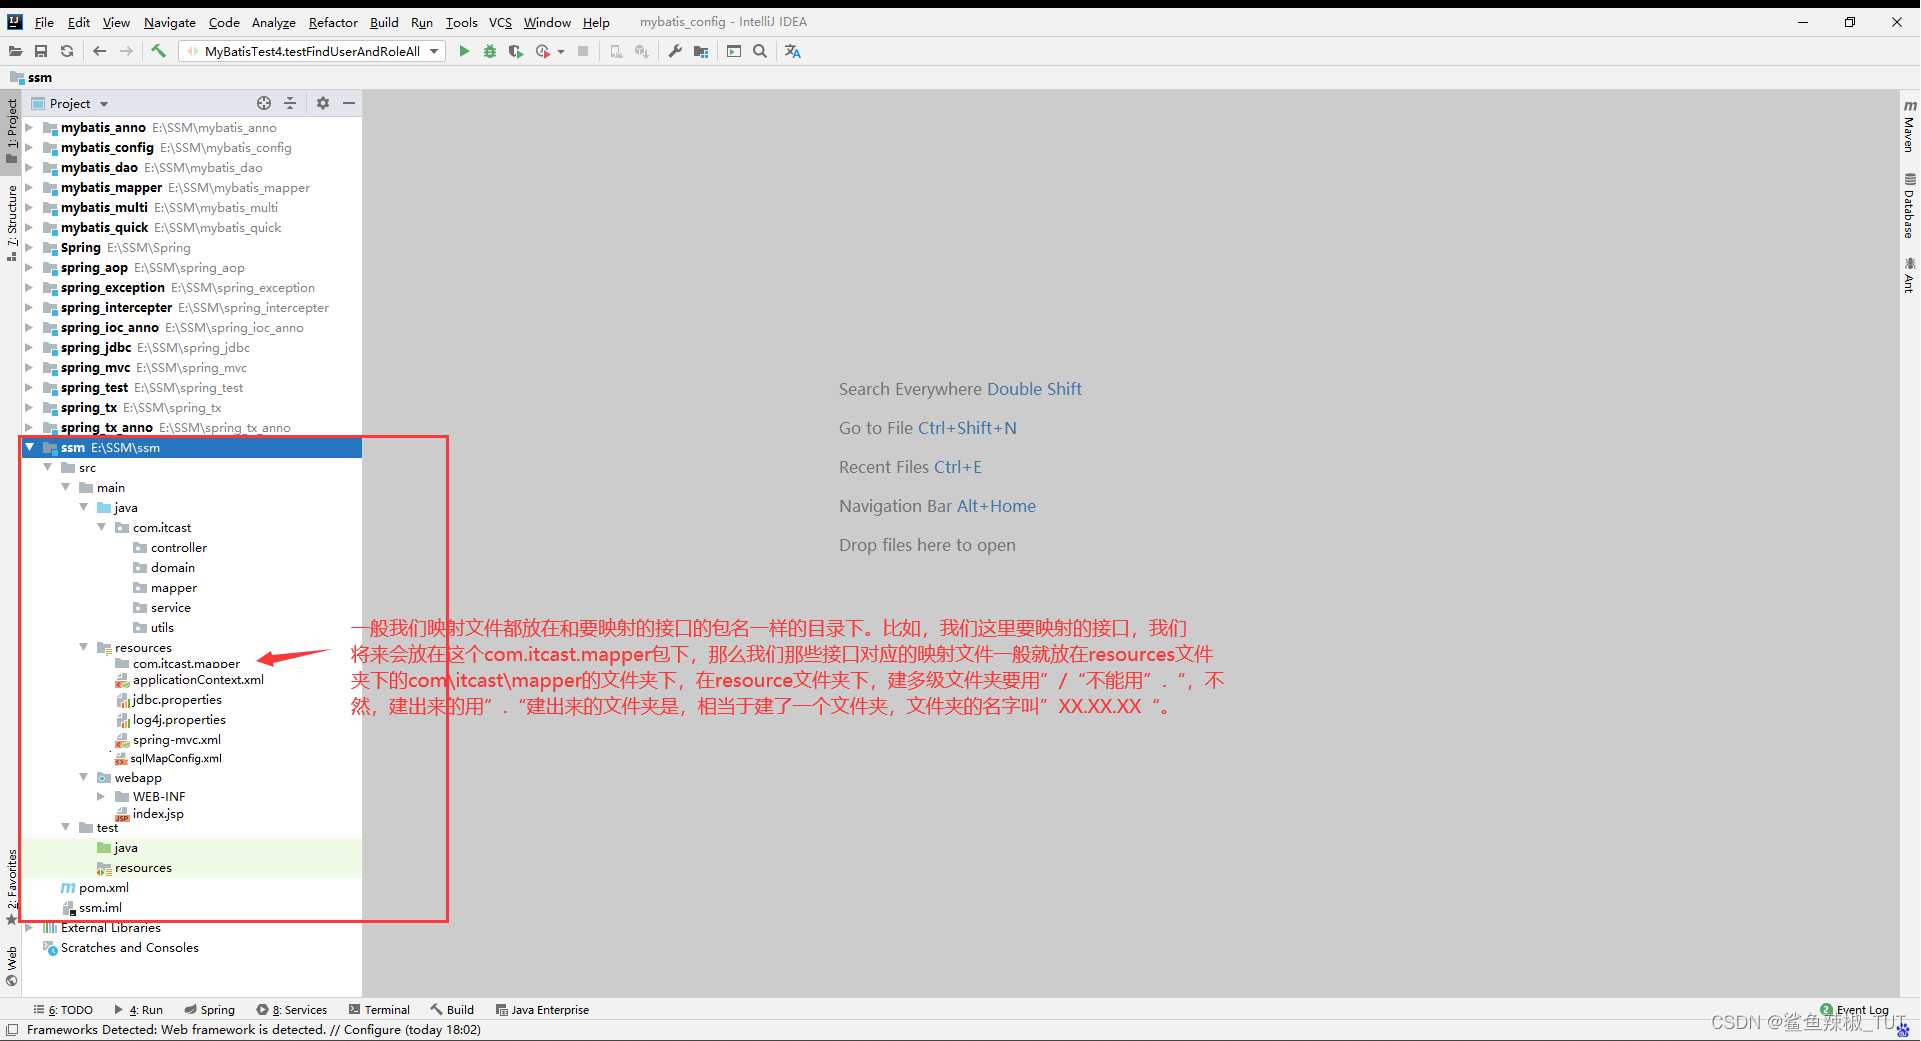Select the mapper package
This screenshot has height=1041, width=1921.
pyautogui.click(x=173, y=587)
